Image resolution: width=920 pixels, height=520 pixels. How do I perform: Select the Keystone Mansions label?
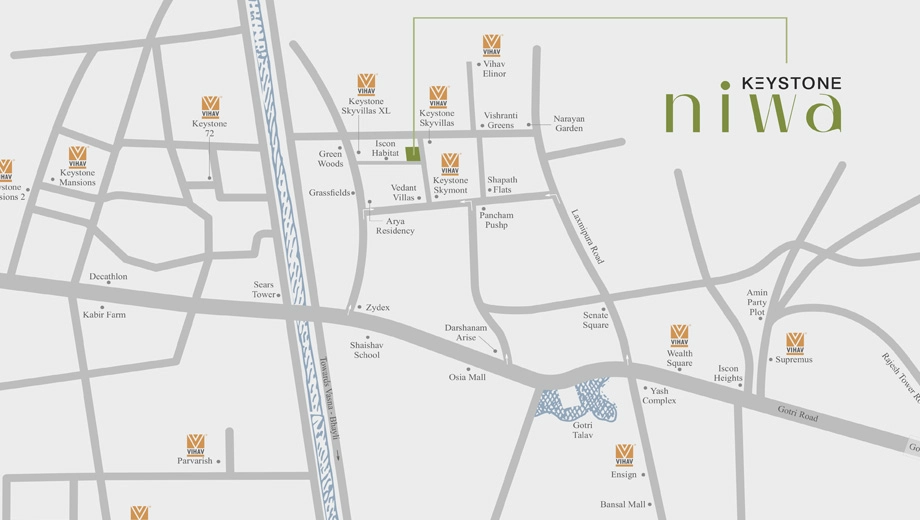(x=77, y=177)
